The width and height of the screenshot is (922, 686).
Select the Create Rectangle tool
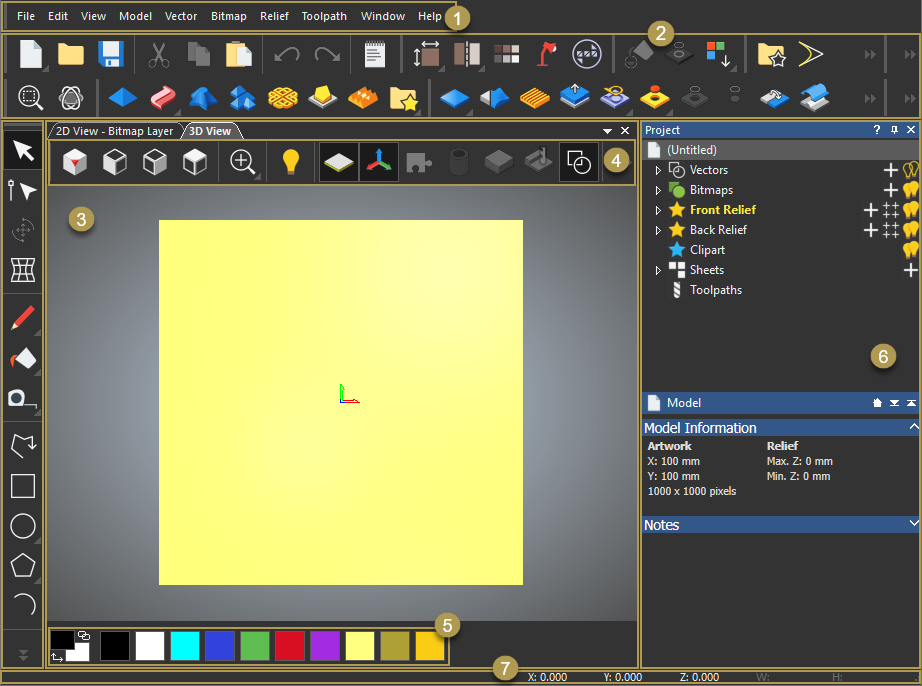(23, 486)
